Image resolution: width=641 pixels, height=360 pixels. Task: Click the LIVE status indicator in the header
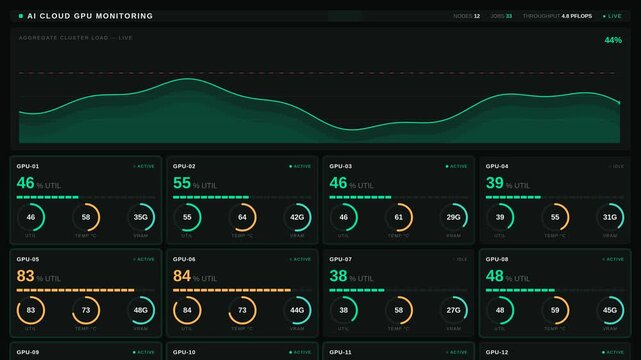612,16
